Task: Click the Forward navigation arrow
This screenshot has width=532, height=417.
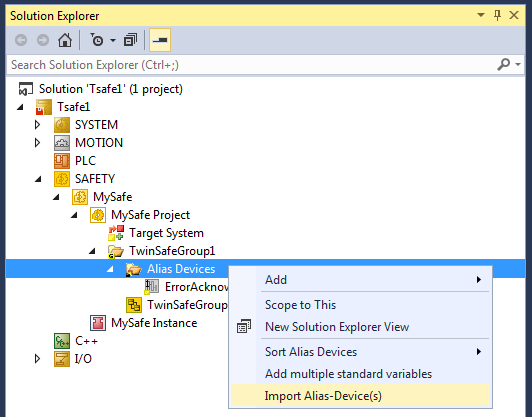Action: tap(43, 40)
